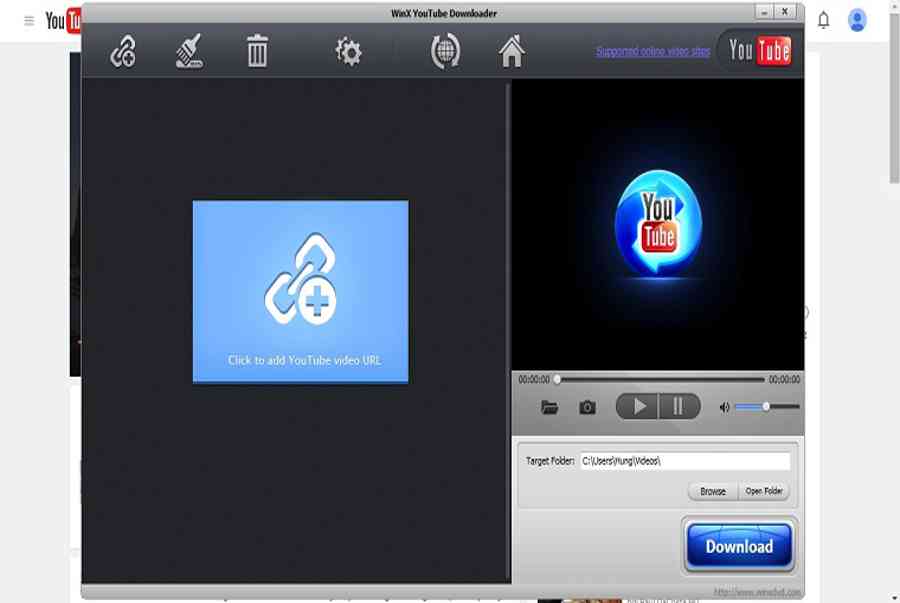Image resolution: width=900 pixels, height=603 pixels.
Task: Click the Target Folder path field
Action: coord(685,461)
